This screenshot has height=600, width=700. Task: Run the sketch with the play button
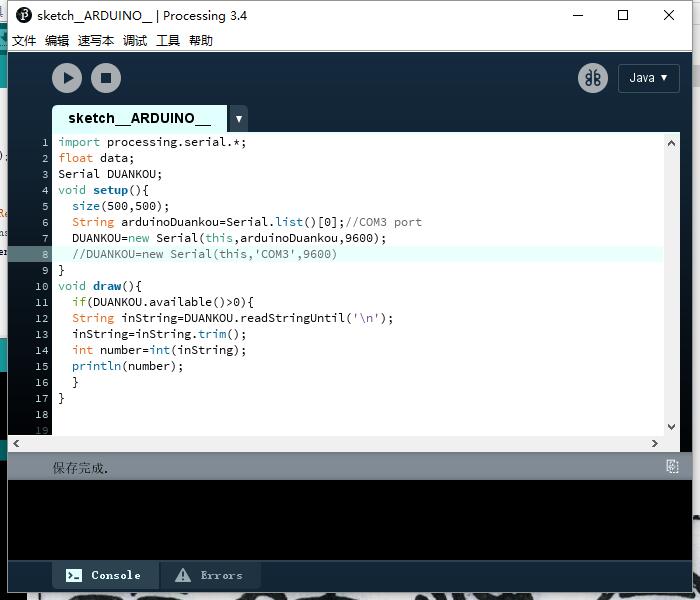67,78
